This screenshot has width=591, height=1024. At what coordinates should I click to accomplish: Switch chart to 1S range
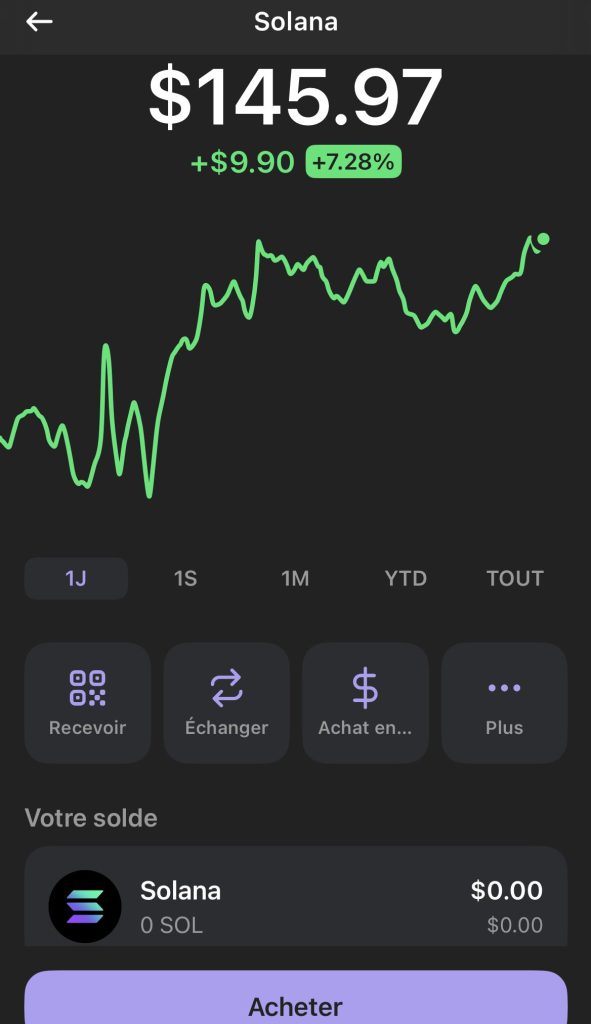coord(185,579)
